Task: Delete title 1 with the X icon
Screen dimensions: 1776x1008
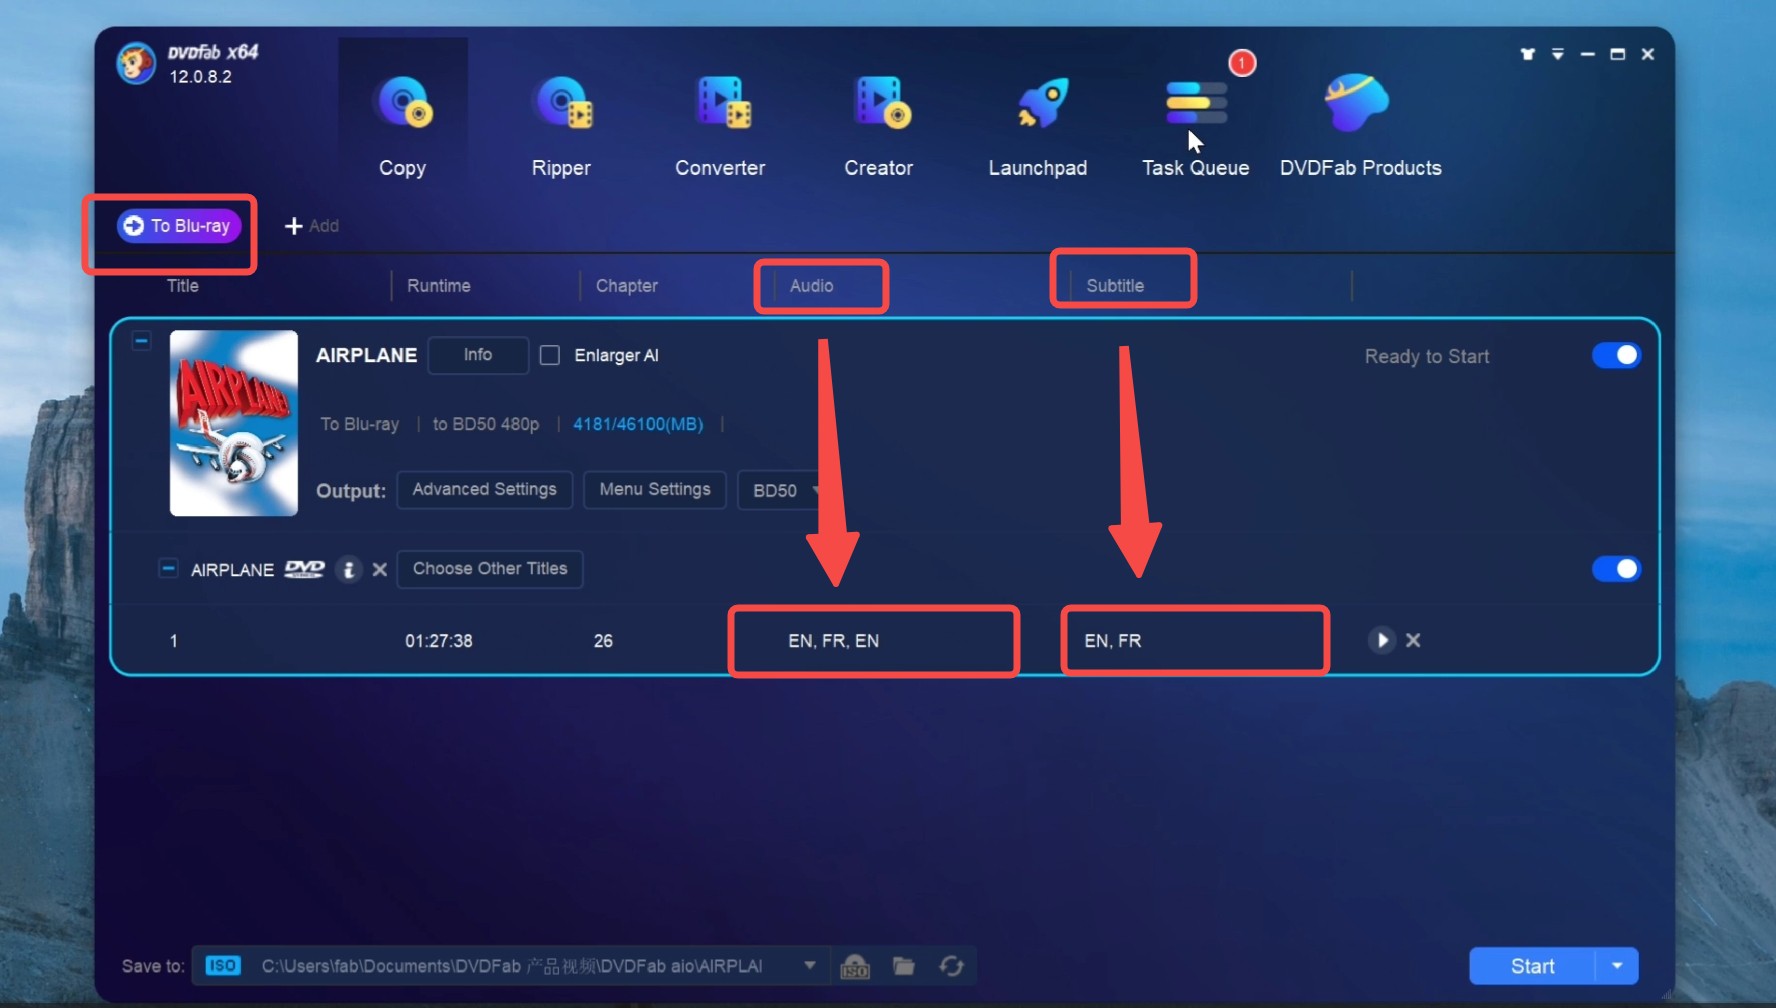Action: [1413, 640]
